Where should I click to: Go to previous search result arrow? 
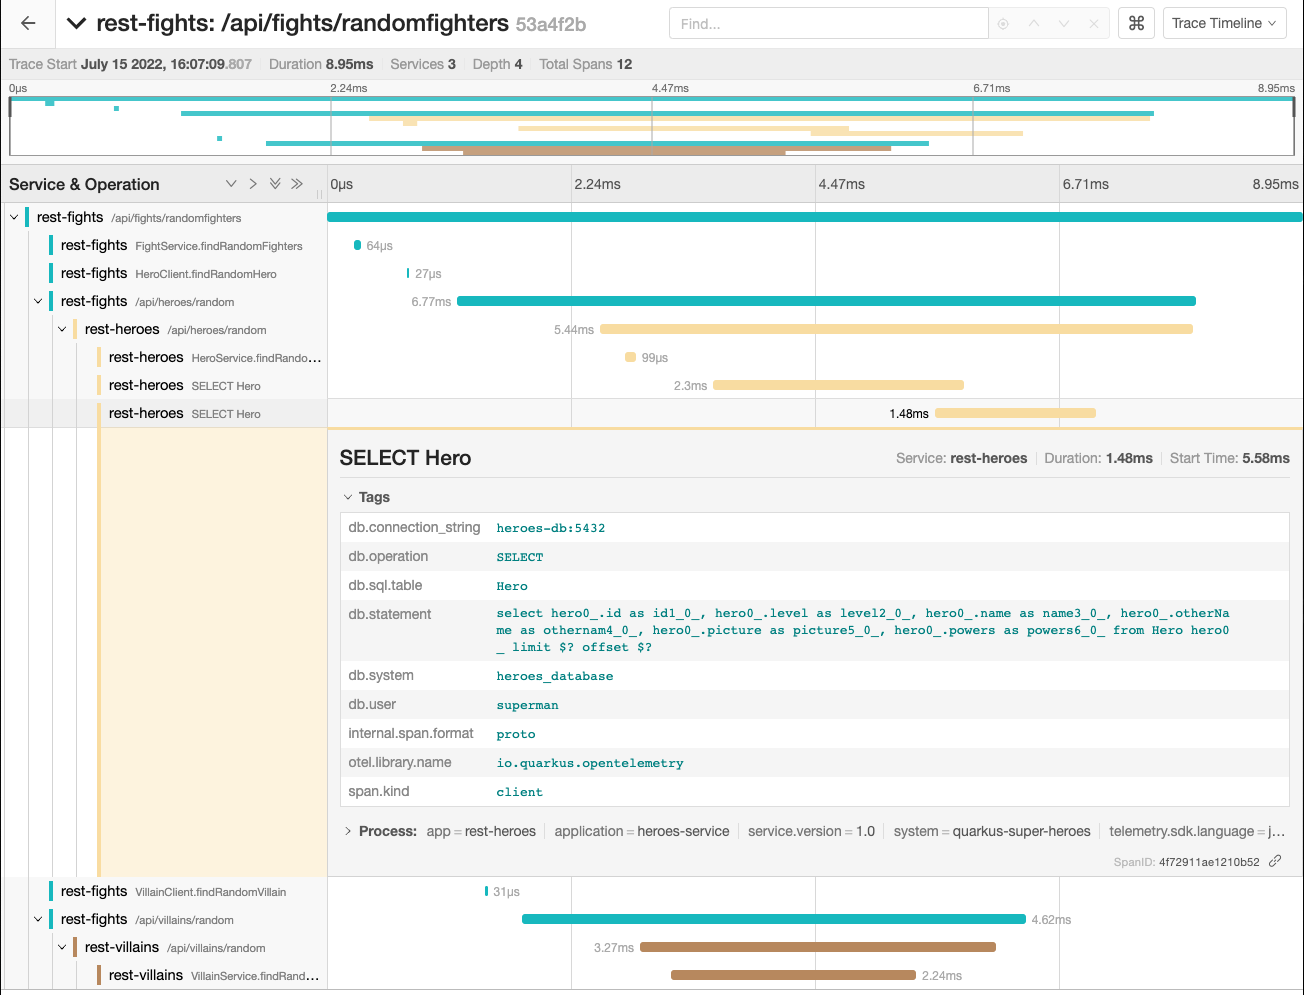point(1034,24)
